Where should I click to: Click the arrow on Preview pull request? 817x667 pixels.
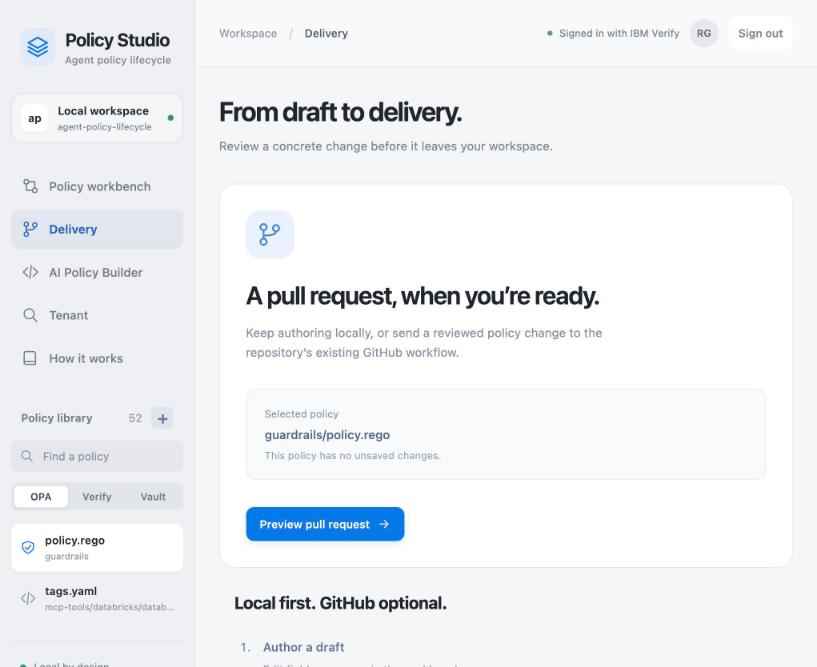[384, 524]
